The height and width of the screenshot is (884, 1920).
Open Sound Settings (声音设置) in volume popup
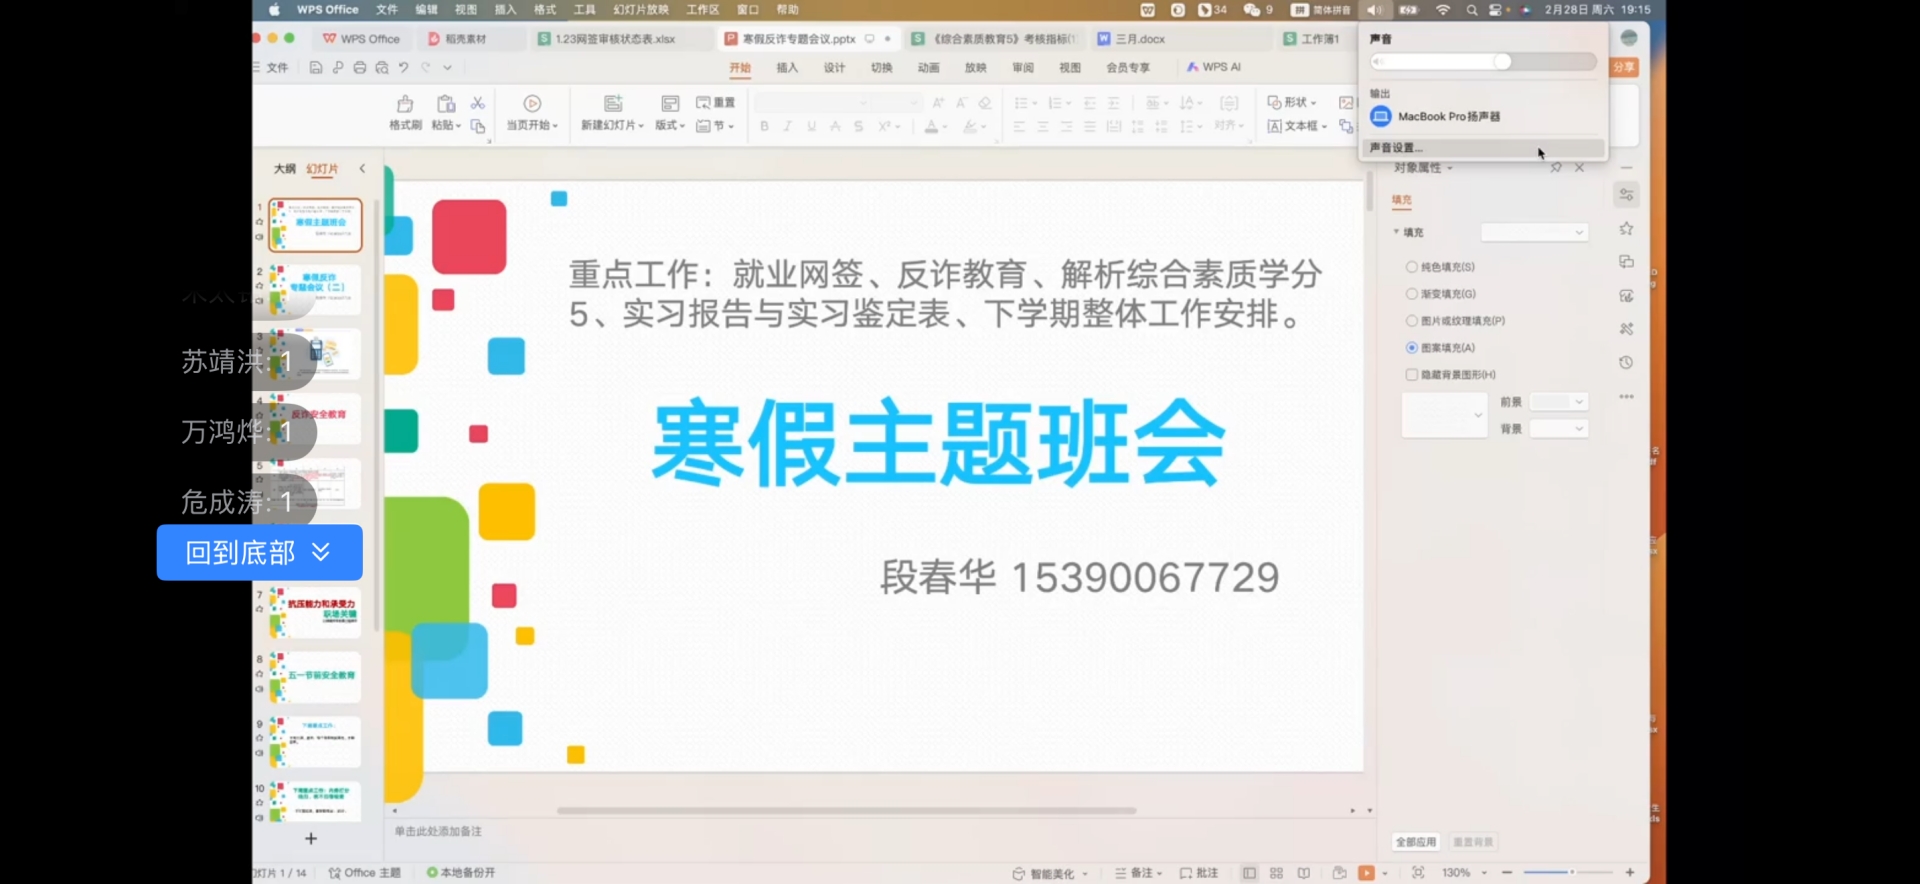click(x=1396, y=148)
